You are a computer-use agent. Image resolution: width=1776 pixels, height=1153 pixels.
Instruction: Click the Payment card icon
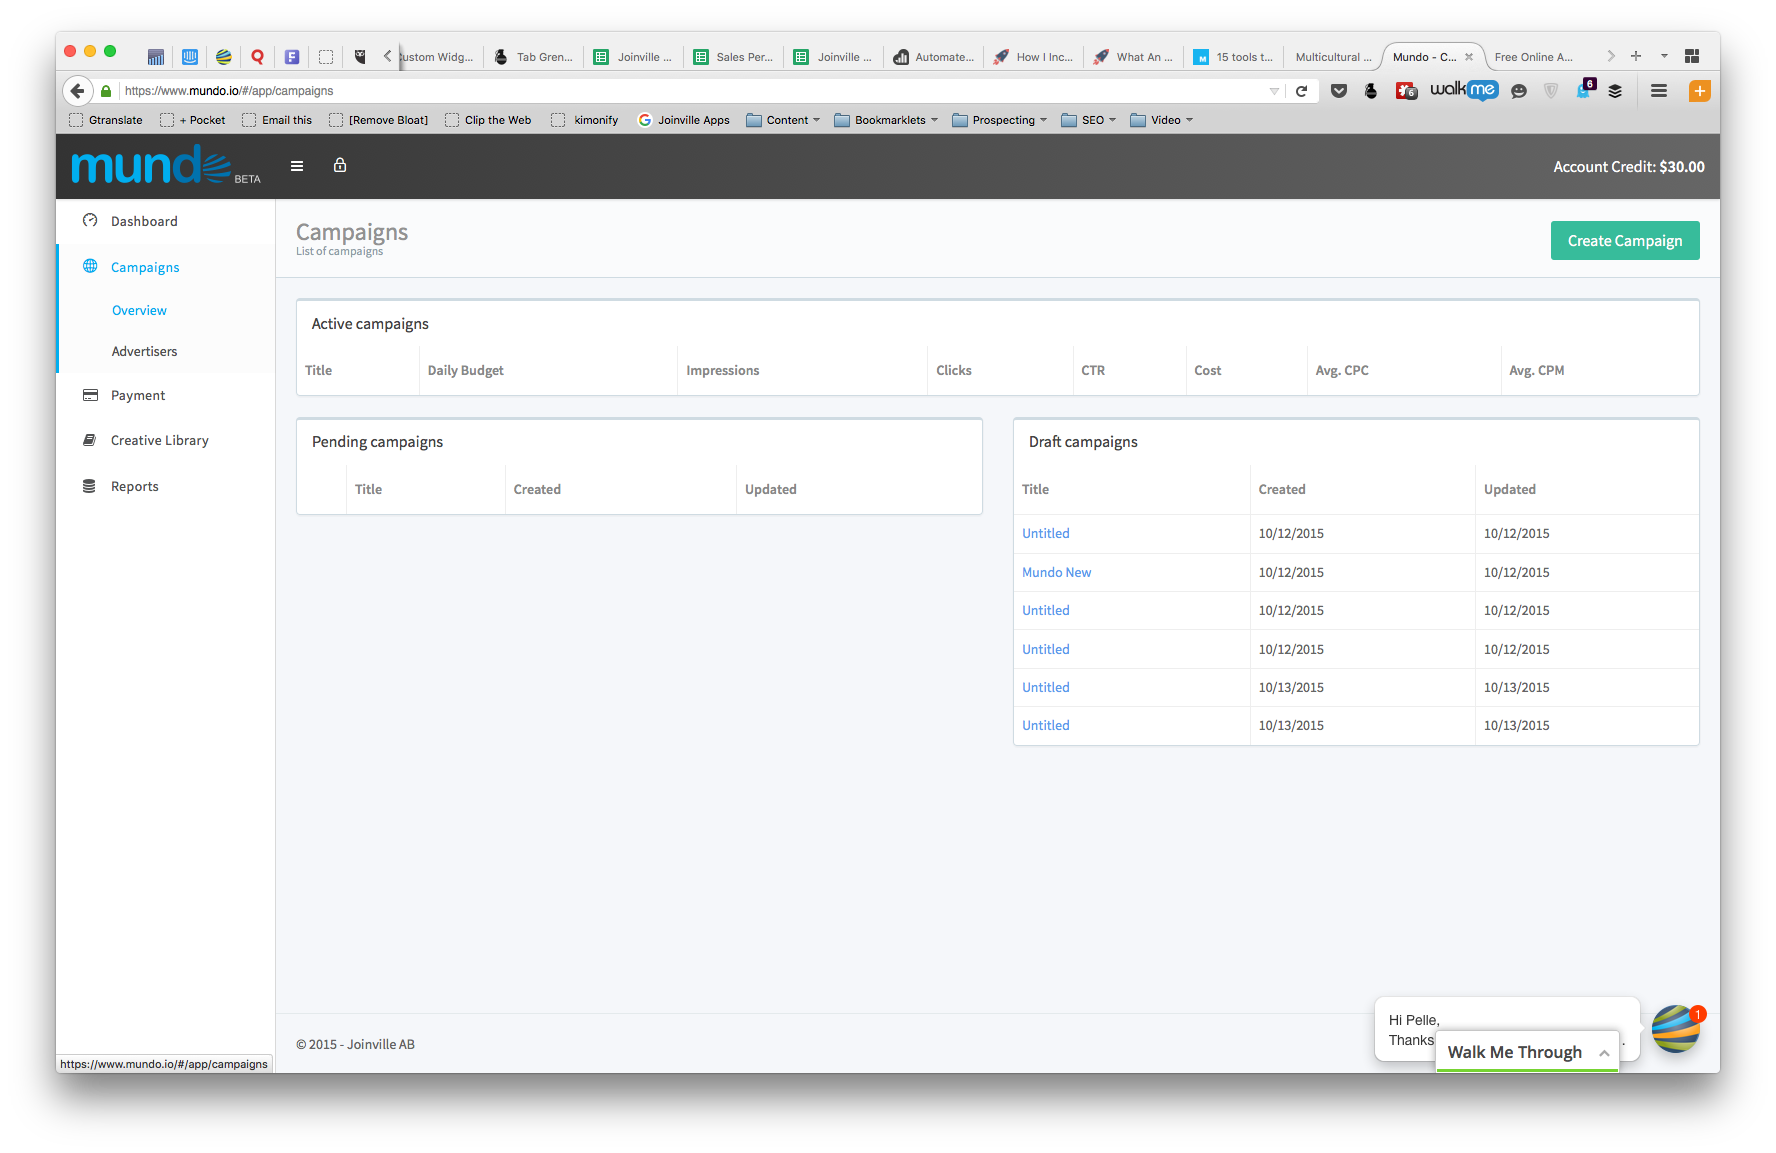tap(90, 395)
